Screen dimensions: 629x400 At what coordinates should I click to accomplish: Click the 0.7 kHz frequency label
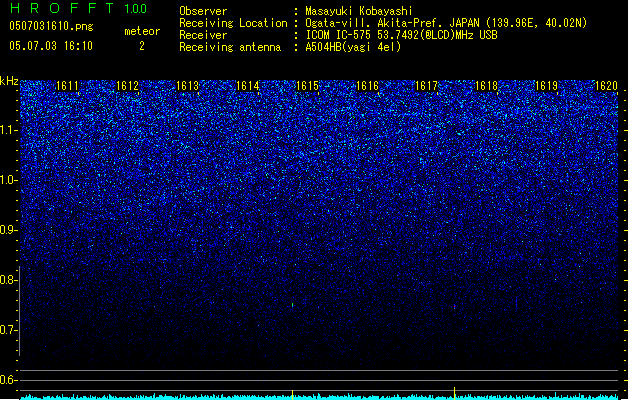[x=9, y=330]
